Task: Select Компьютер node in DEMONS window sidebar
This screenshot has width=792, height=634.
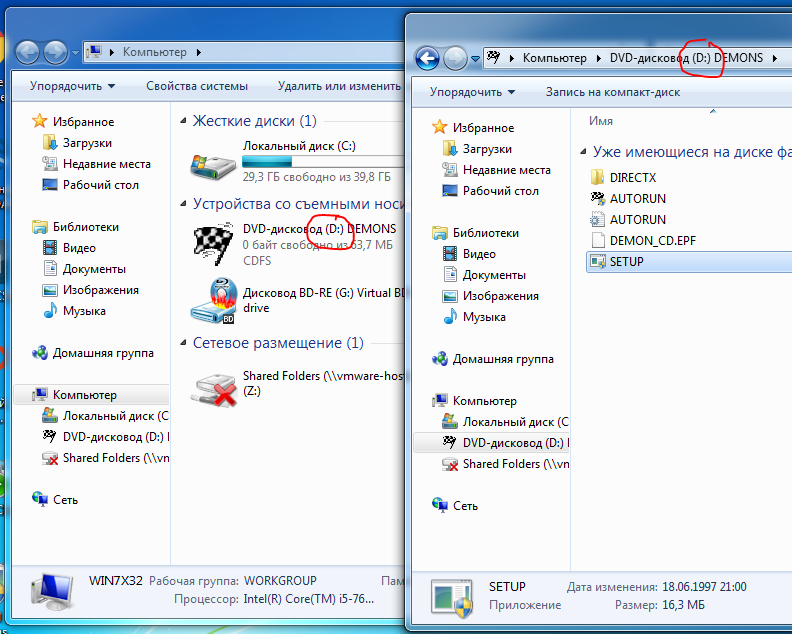Action: coord(484,401)
